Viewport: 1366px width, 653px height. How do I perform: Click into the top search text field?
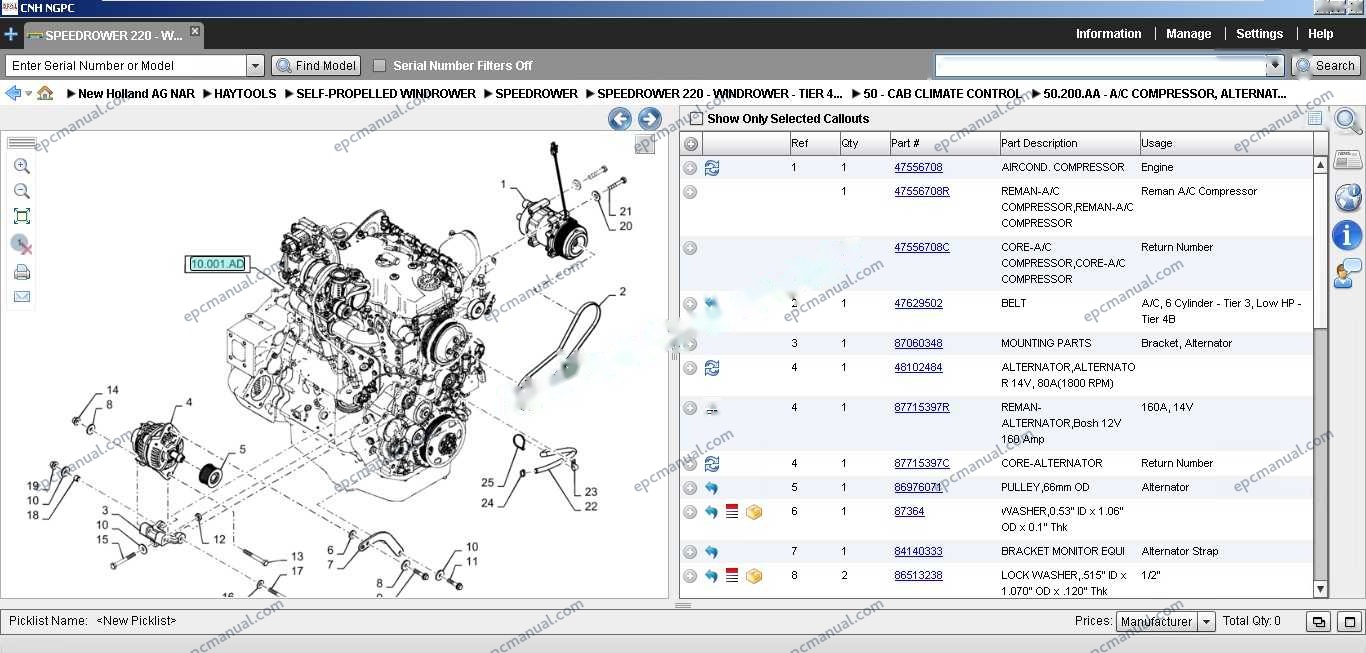(x=1100, y=66)
